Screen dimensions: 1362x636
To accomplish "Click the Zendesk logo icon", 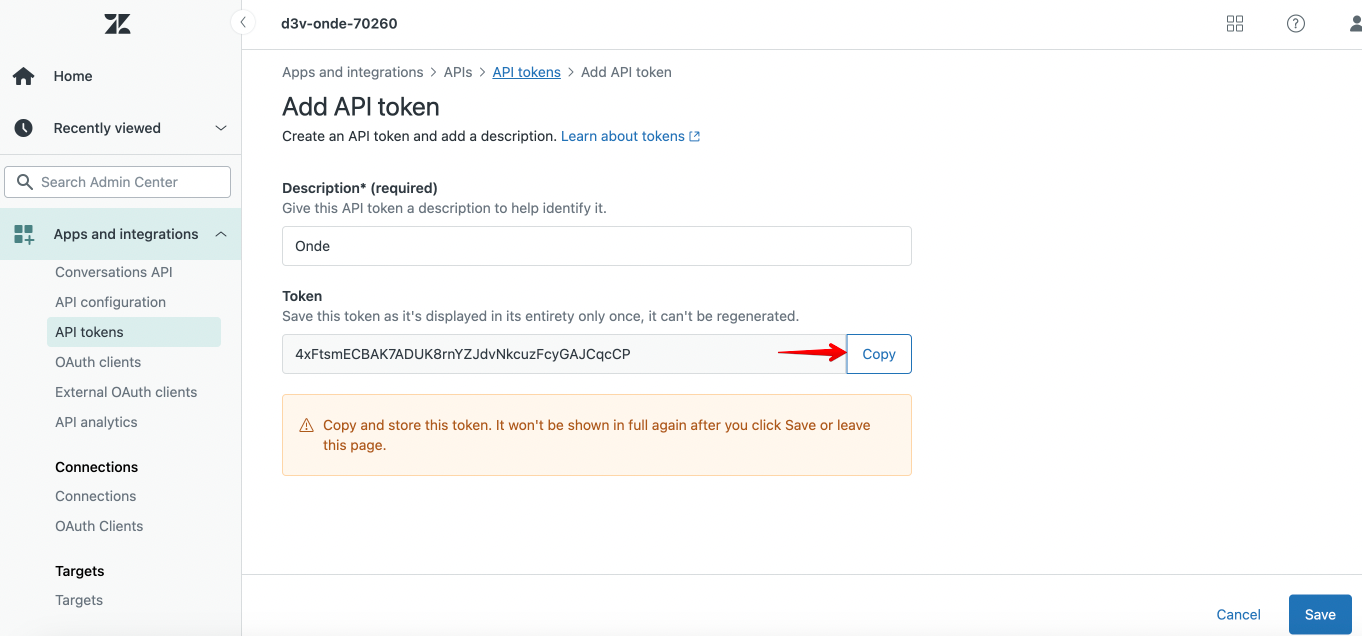I will pyautogui.click(x=117, y=24).
